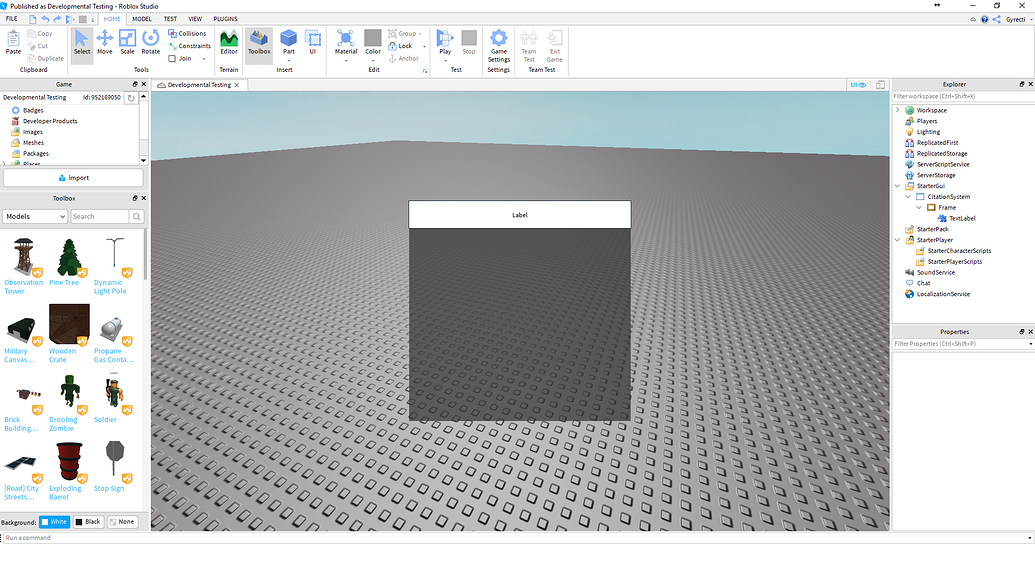Click the Toolbox search magnifier icon

coord(136,216)
